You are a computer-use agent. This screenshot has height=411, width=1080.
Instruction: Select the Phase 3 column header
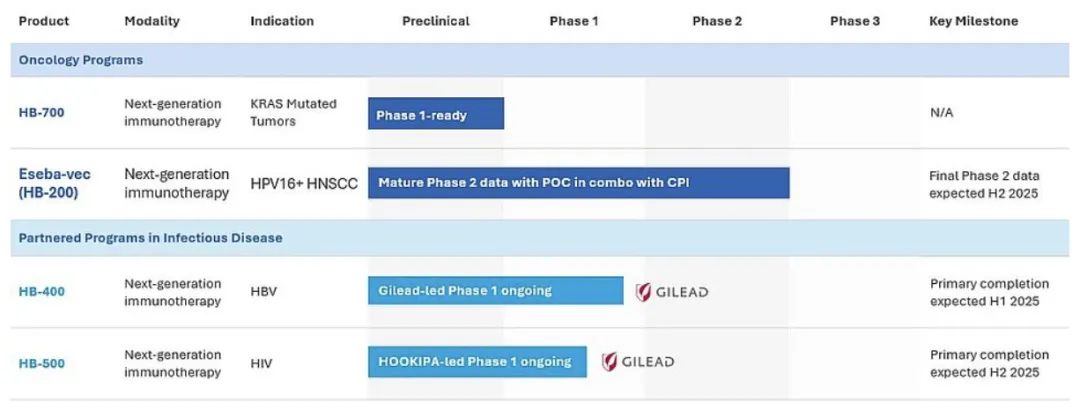pyautogui.click(x=855, y=21)
